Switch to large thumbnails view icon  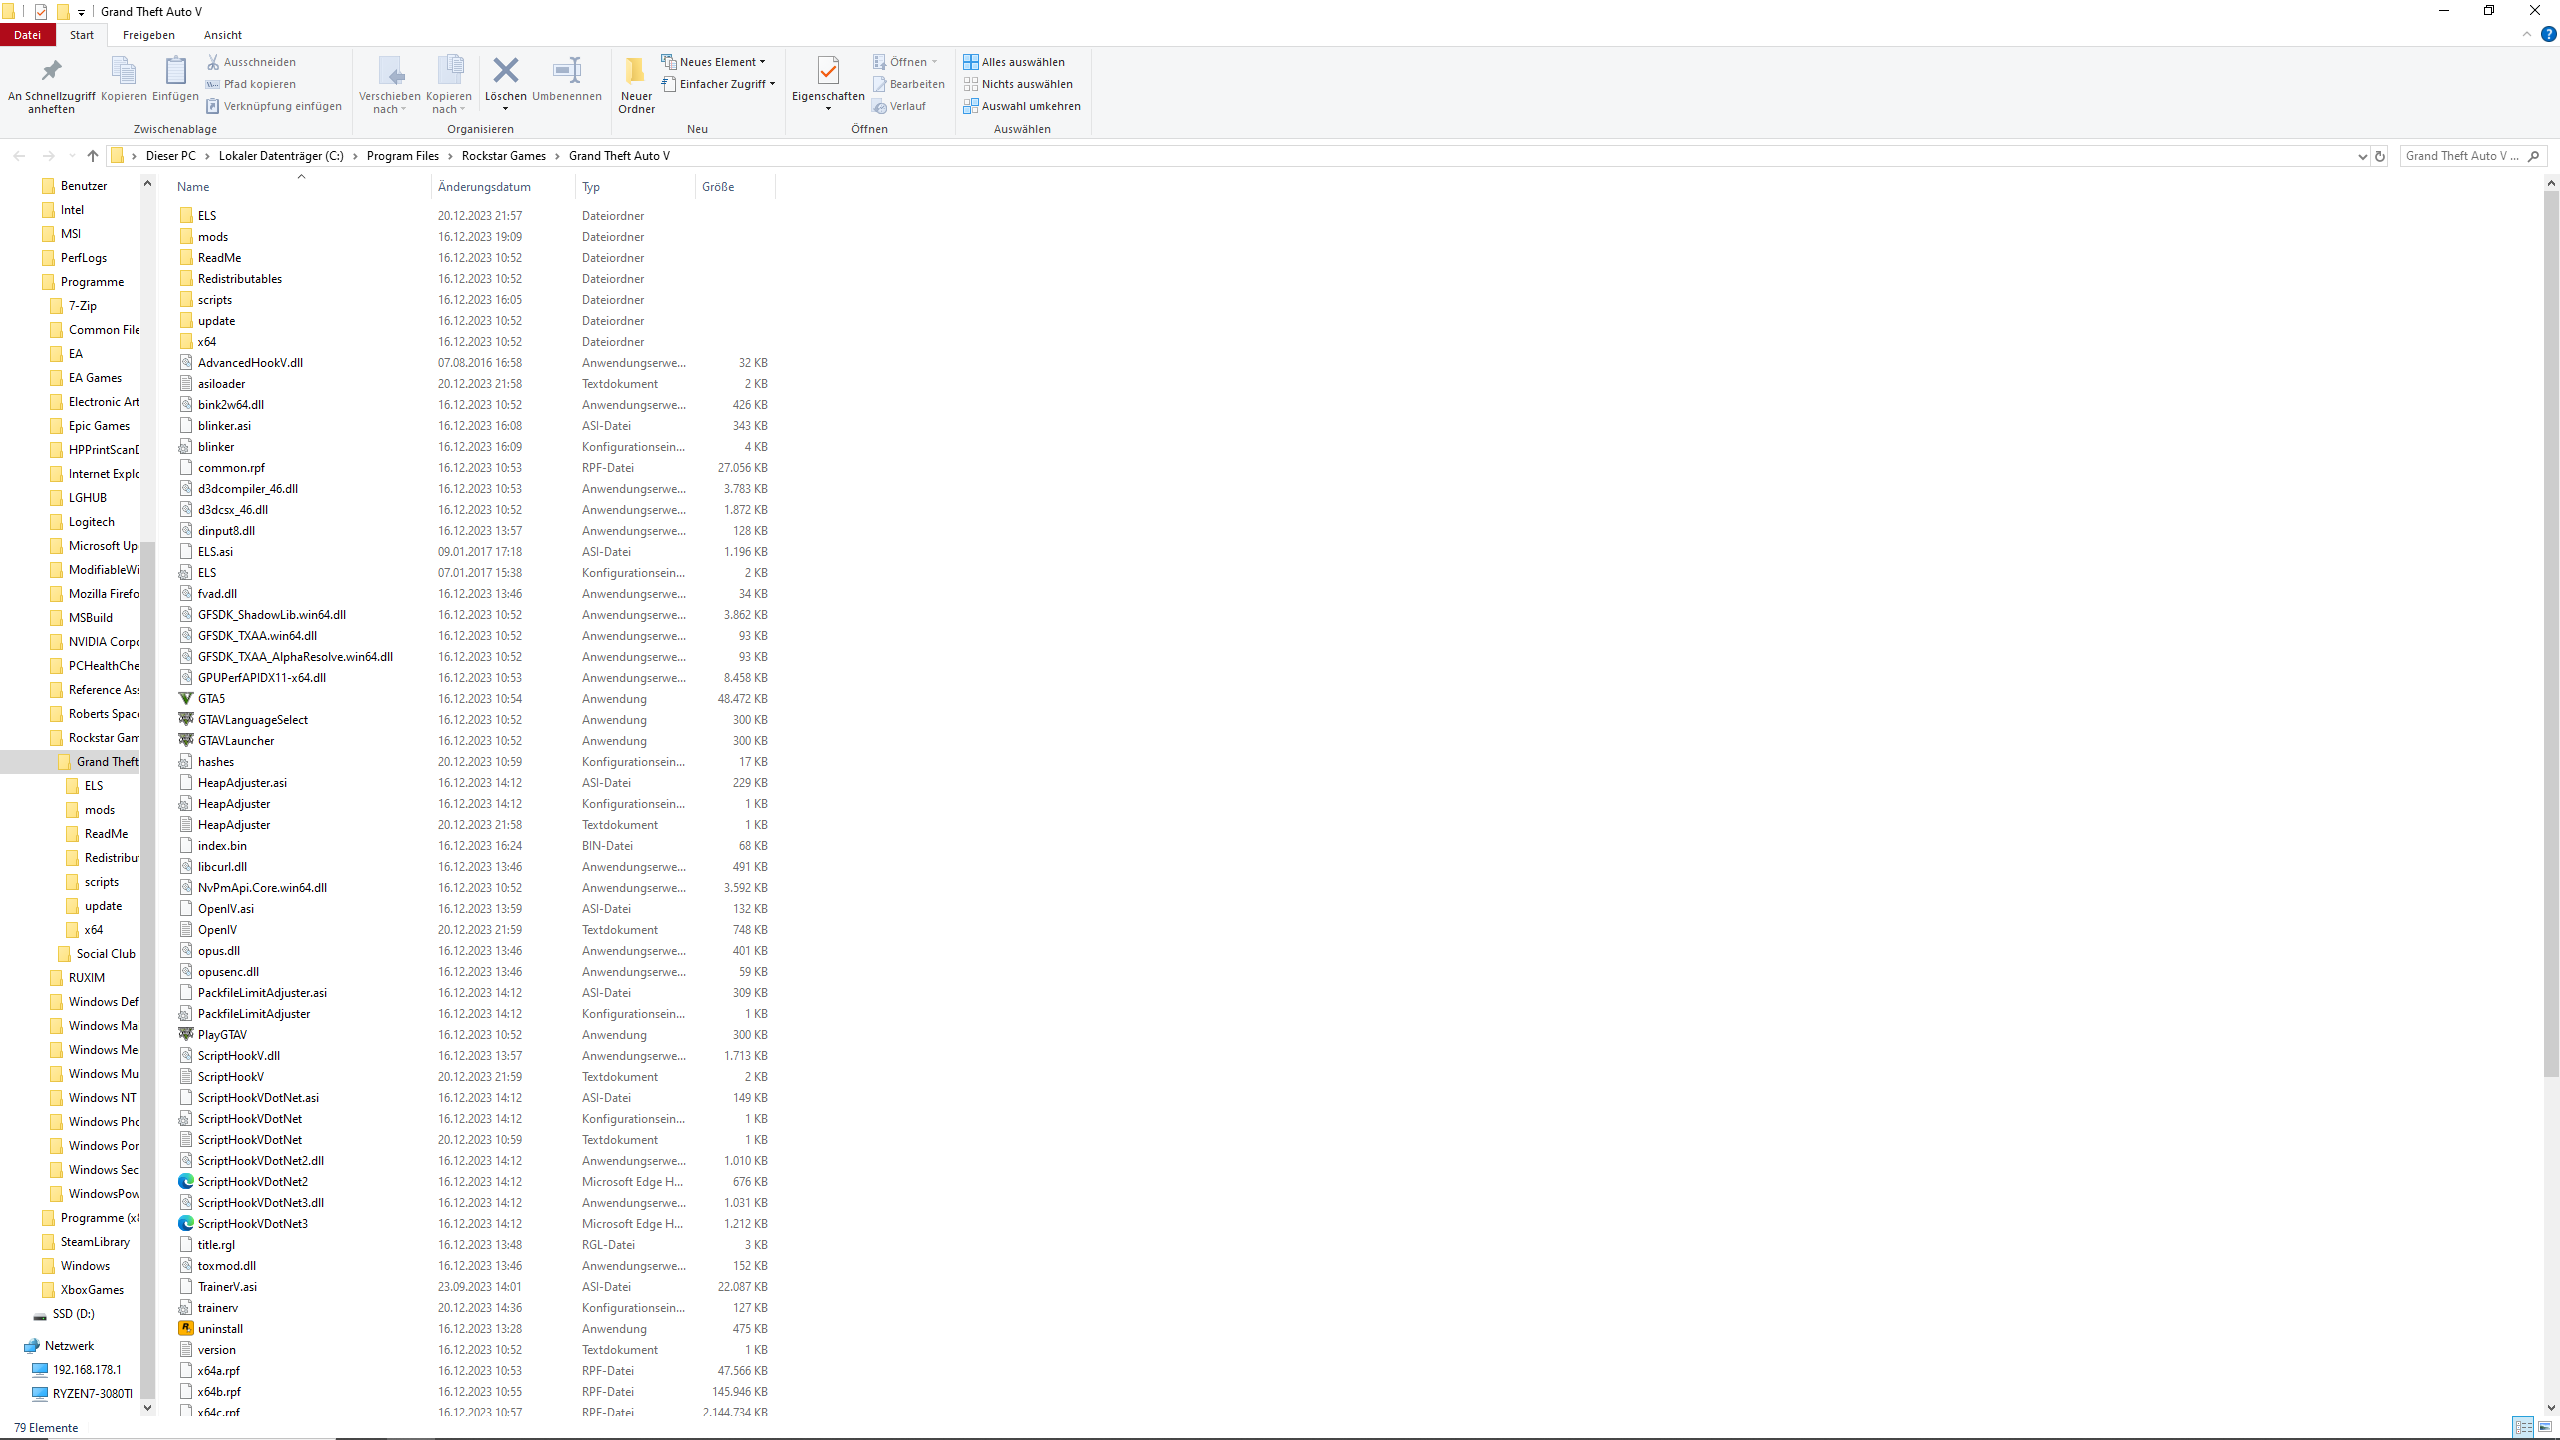[2545, 1427]
